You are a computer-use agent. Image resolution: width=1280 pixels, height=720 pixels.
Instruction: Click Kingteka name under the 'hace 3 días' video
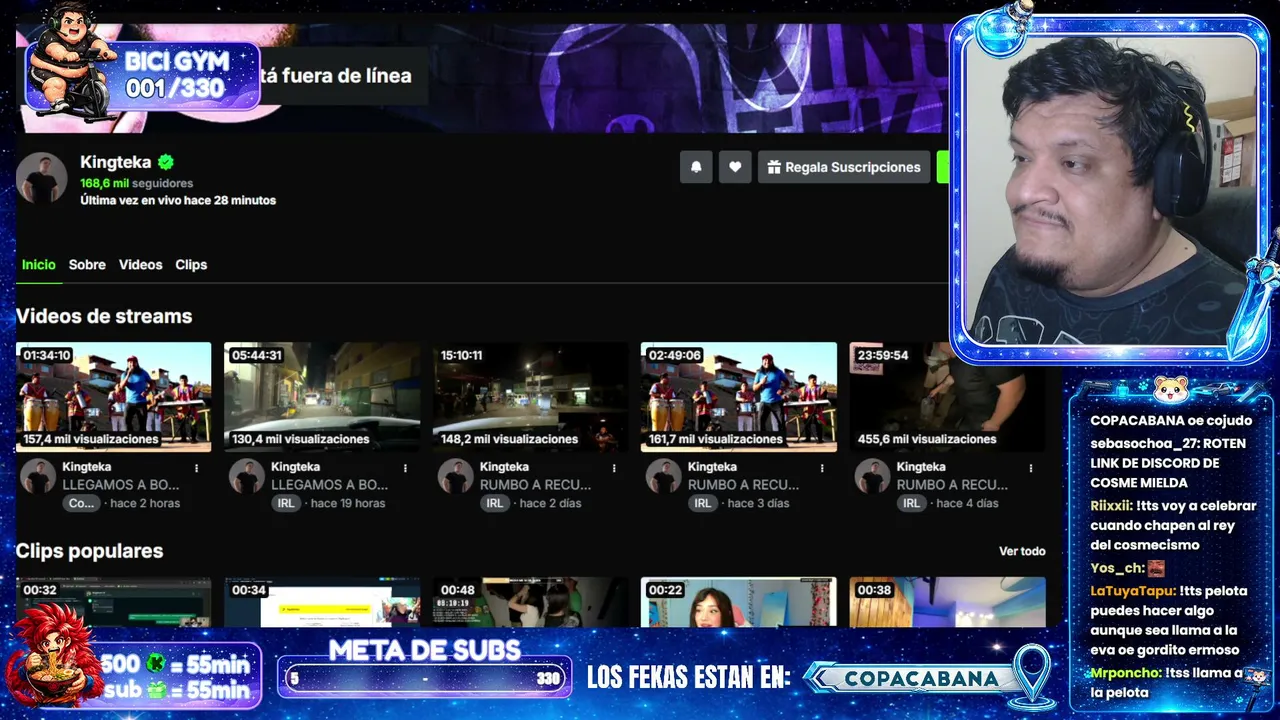tap(713, 467)
